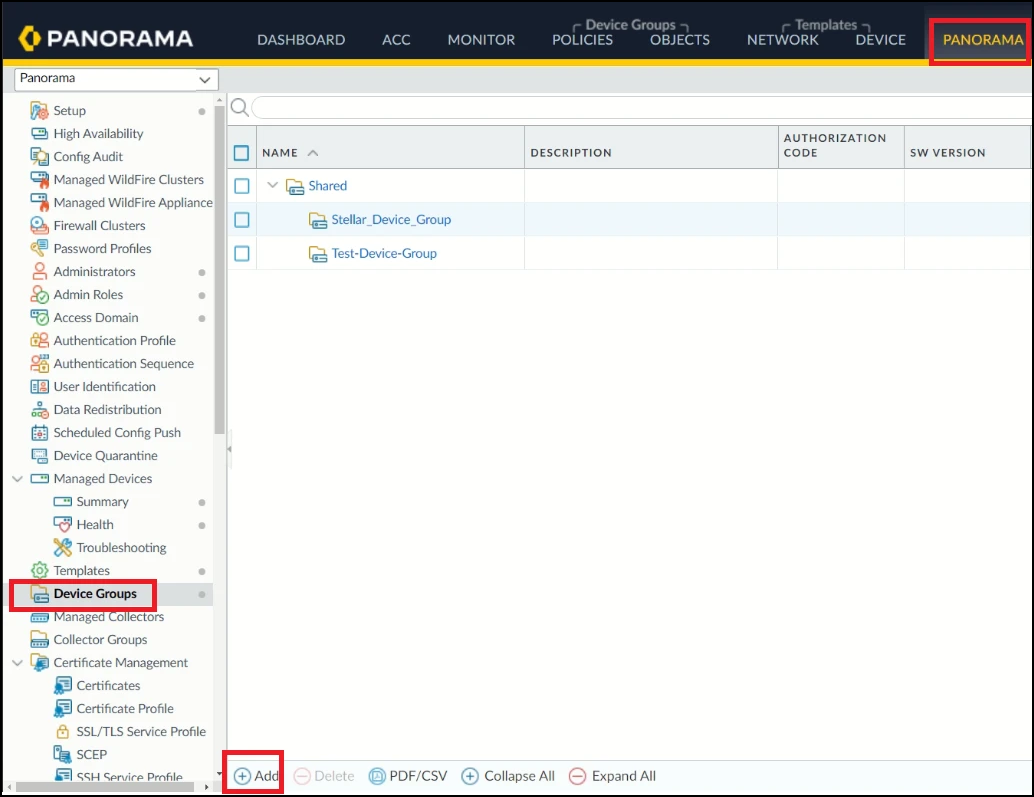Click the Scheduled Config Push icon

pyautogui.click(x=39, y=433)
